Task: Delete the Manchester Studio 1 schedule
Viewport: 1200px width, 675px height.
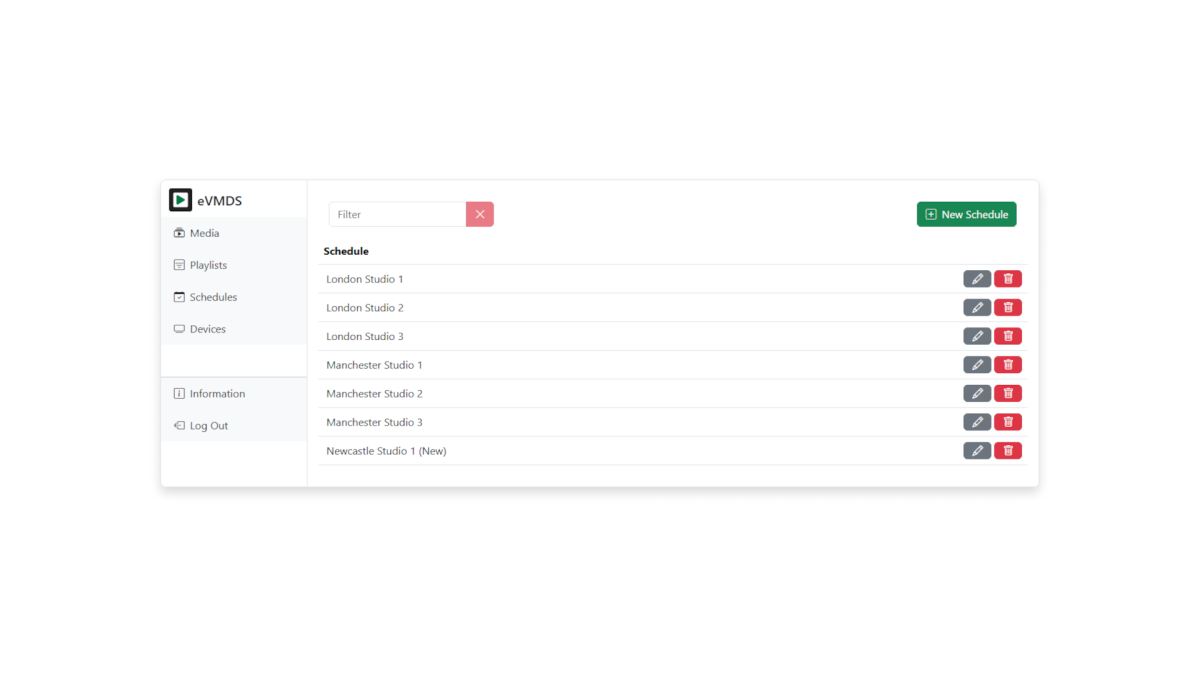Action: tap(1008, 365)
